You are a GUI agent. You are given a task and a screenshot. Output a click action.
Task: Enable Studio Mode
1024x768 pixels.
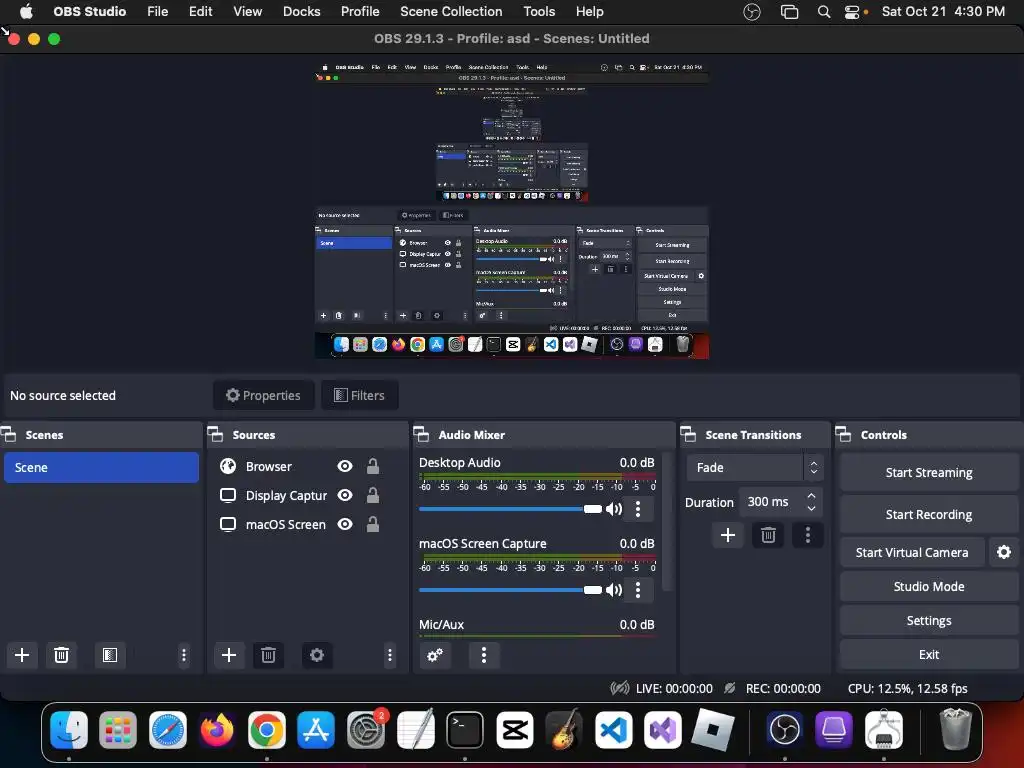coord(929,586)
